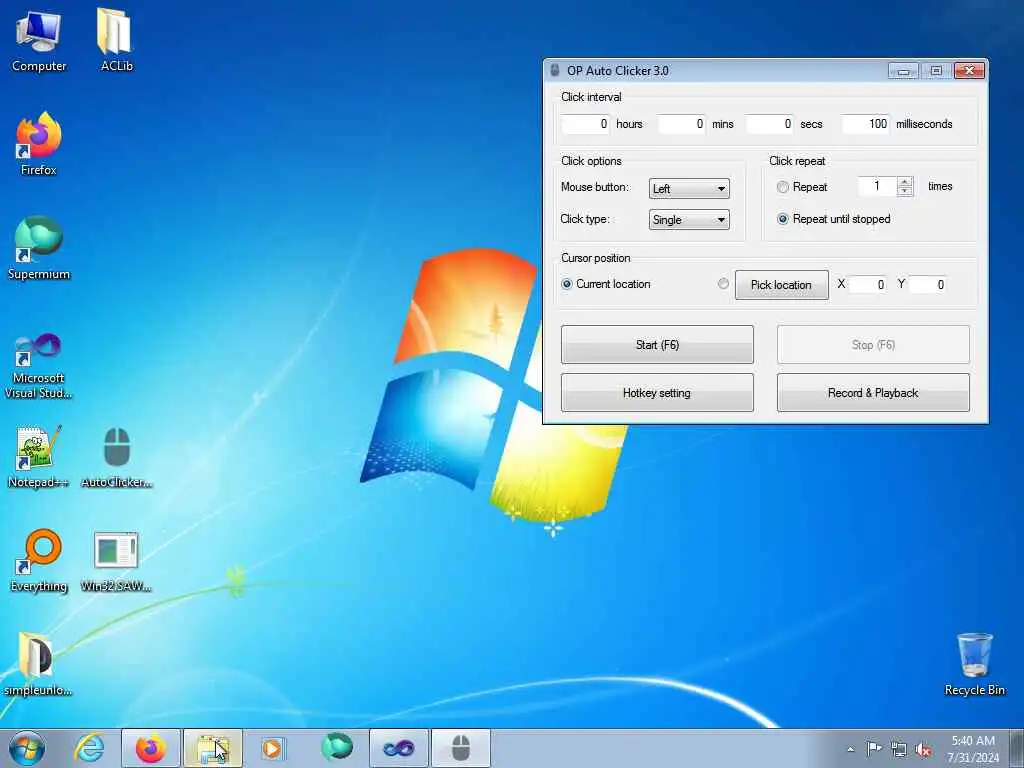
Task: Open Windows Explorer from taskbar
Action: [213, 748]
